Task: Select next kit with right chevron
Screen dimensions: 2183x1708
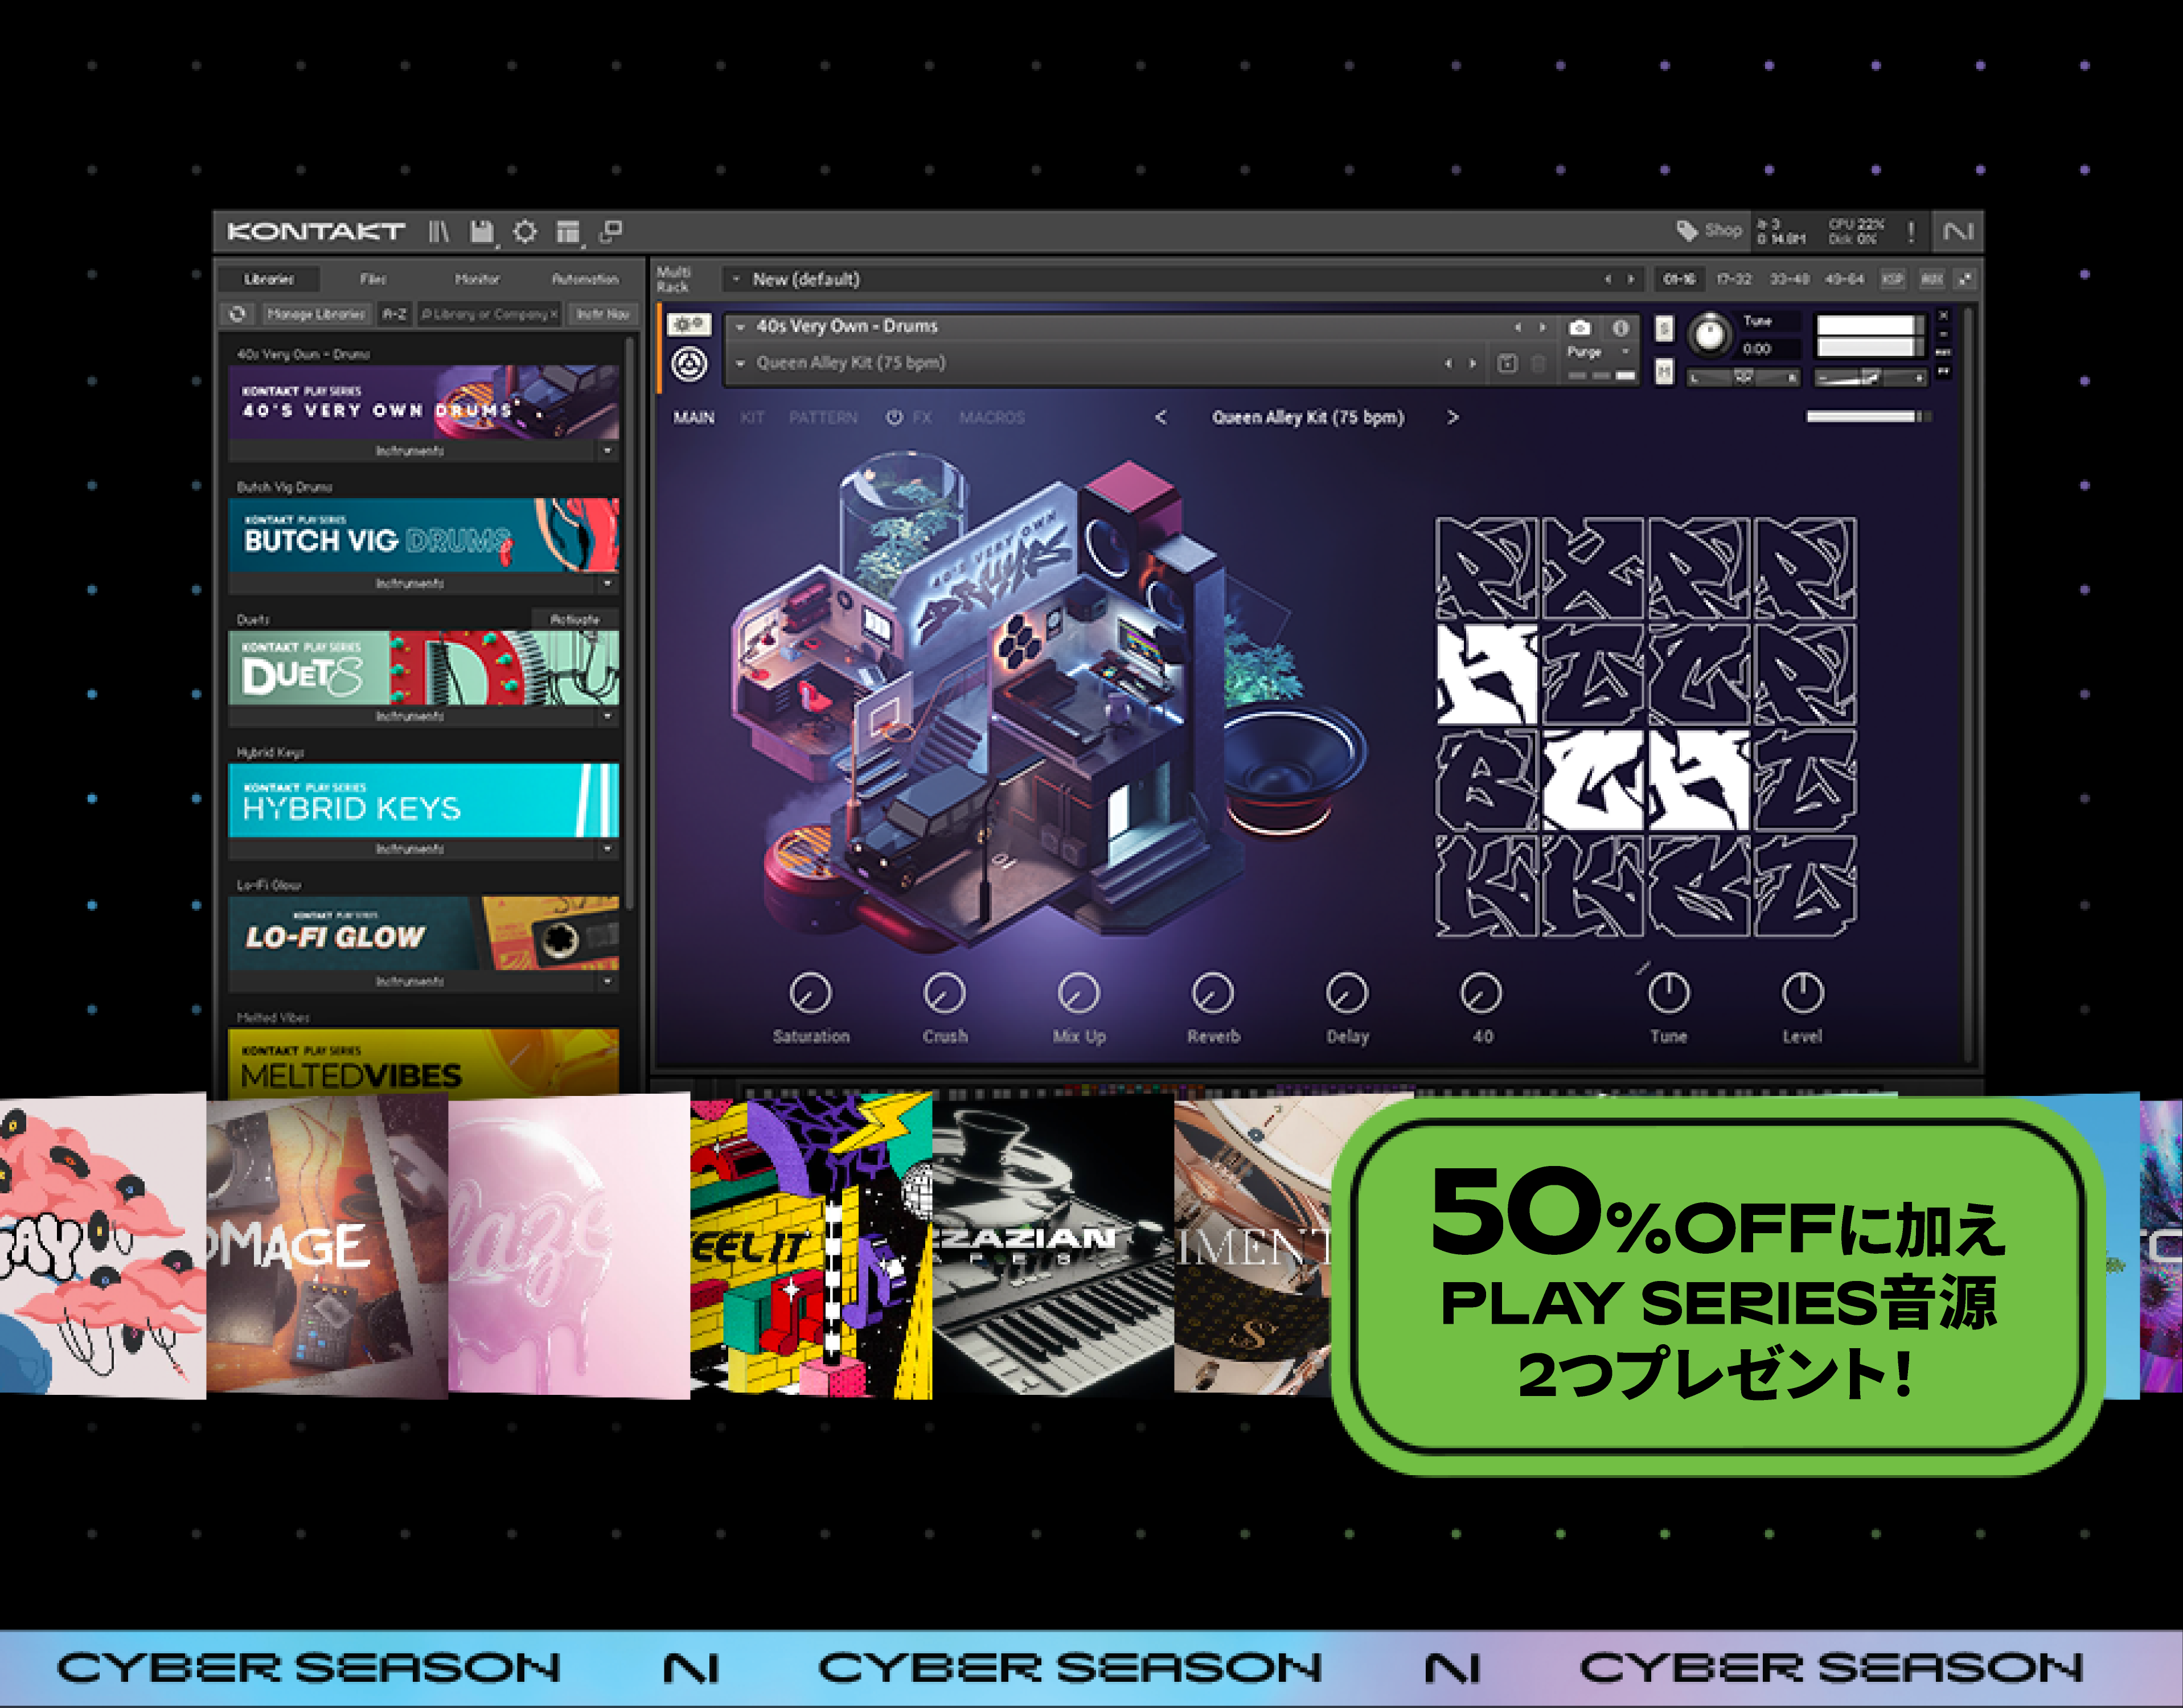Action: click(1453, 417)
